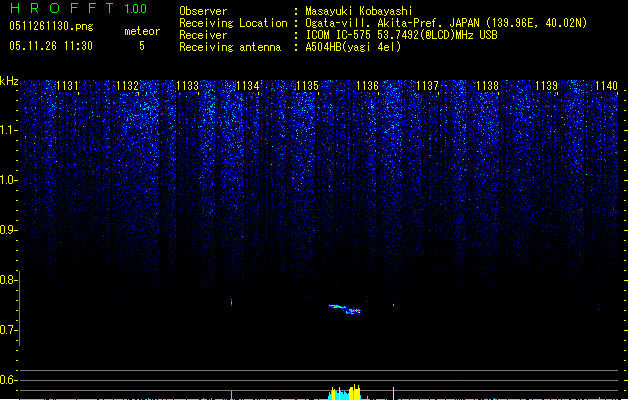629x400 pixels.
Task: Click the 1135 time marker
Action: click(x=307, y=86)
